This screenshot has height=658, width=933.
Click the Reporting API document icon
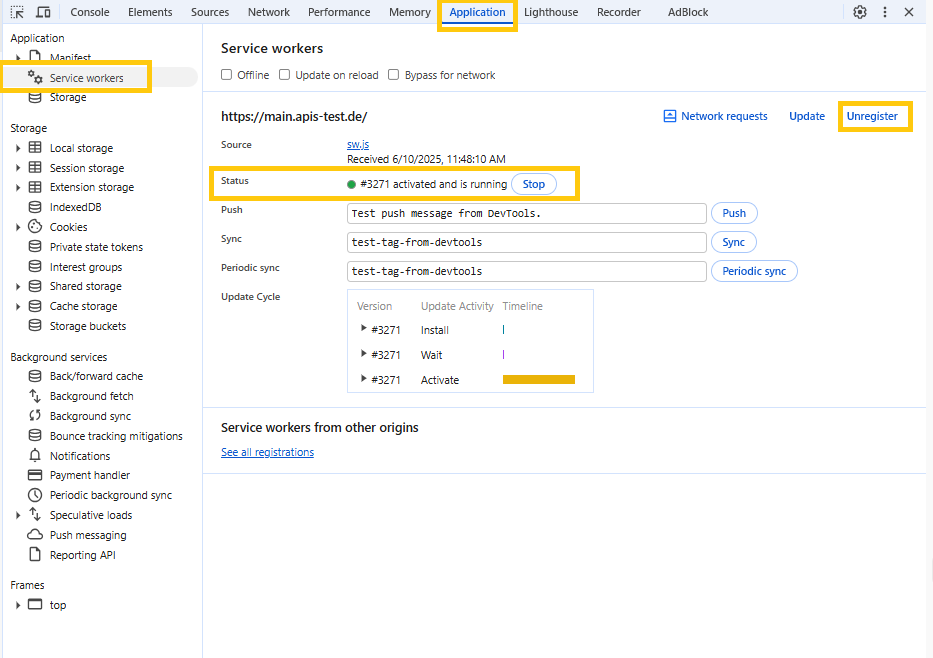point(35,554)
